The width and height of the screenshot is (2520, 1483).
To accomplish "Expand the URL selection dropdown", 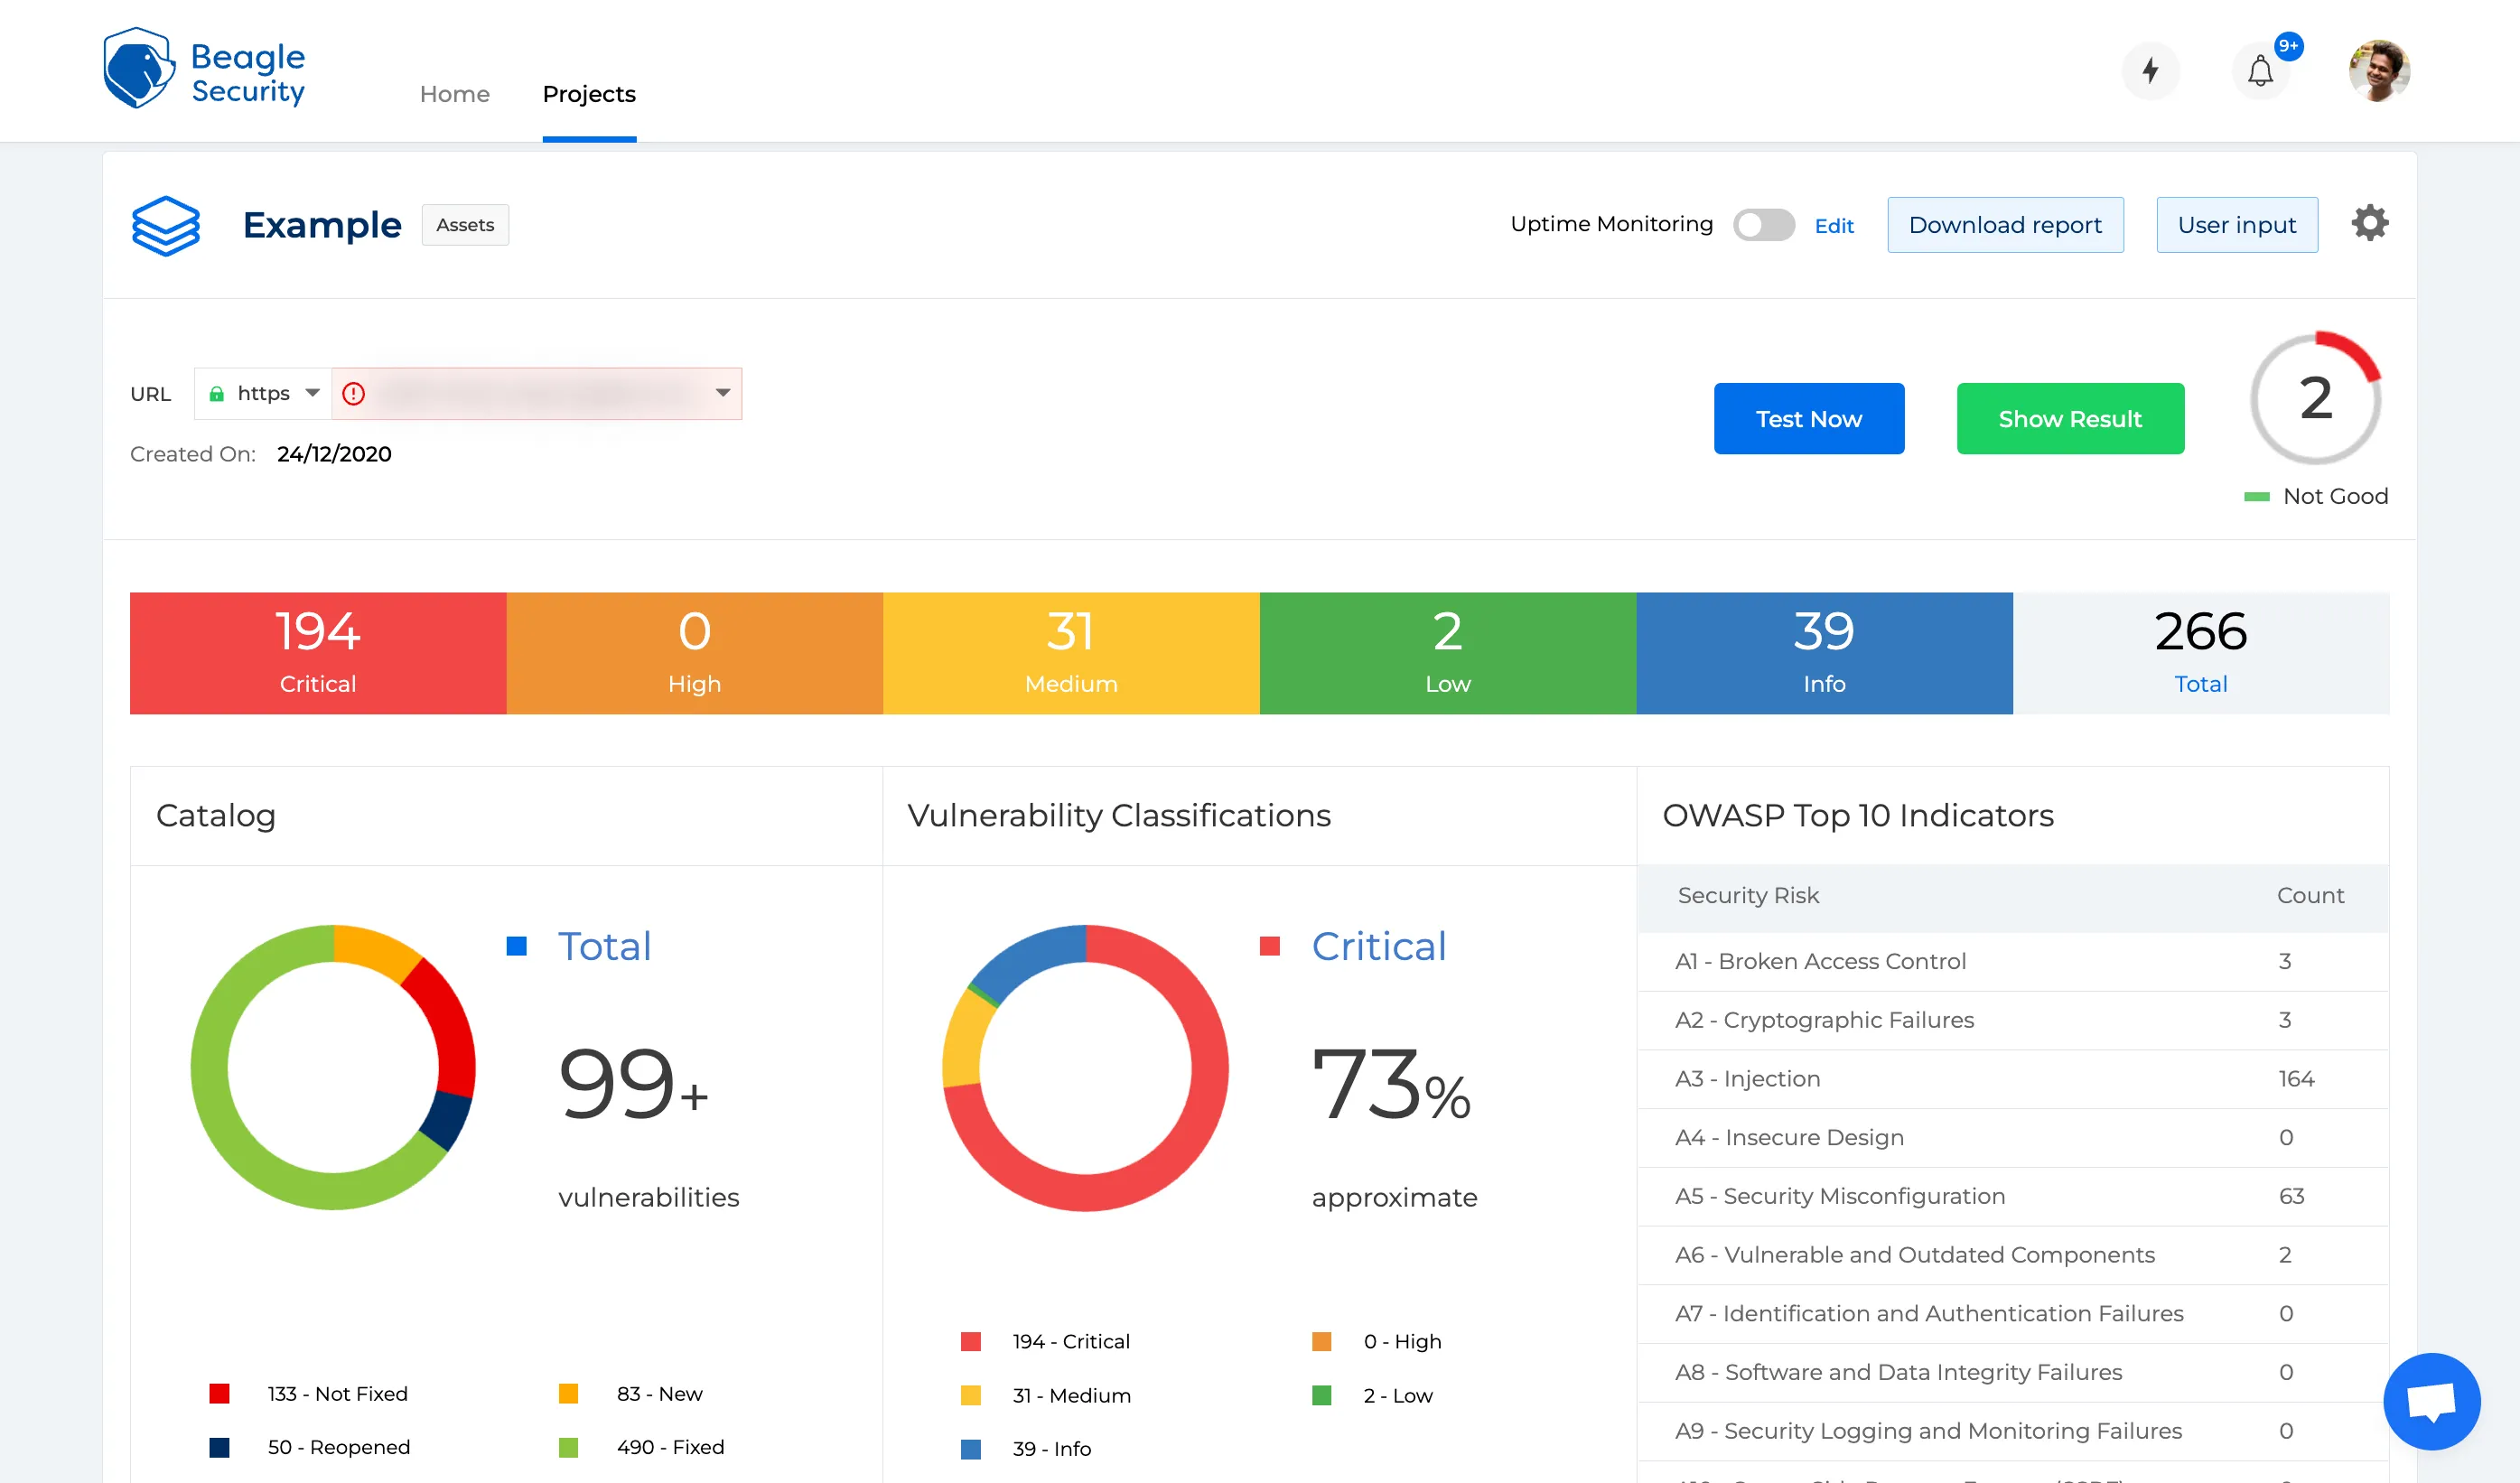I will tap(723, 394).
